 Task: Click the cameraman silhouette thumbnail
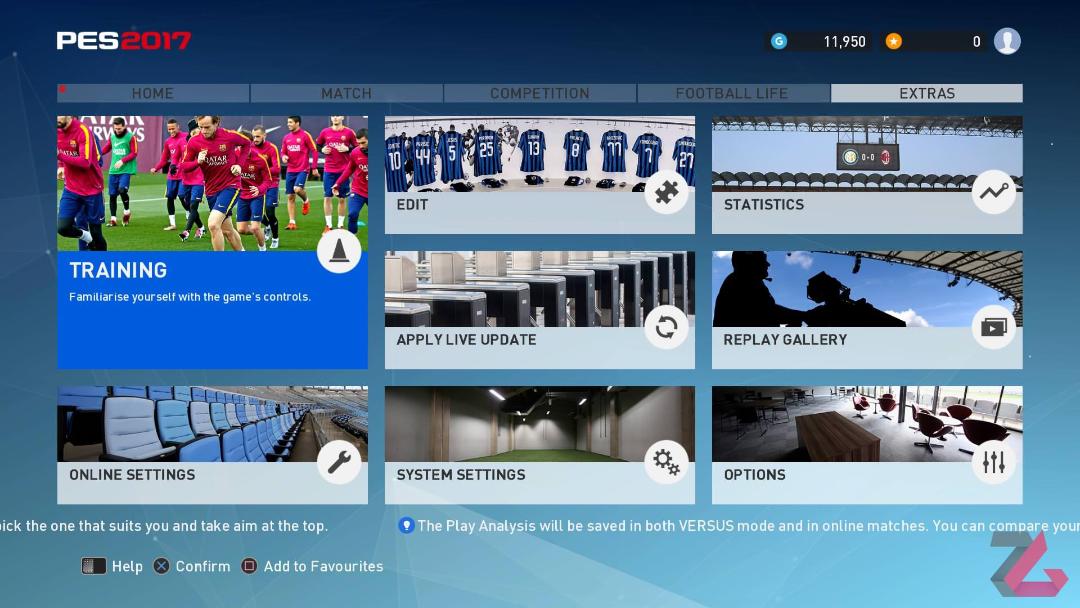867,289
